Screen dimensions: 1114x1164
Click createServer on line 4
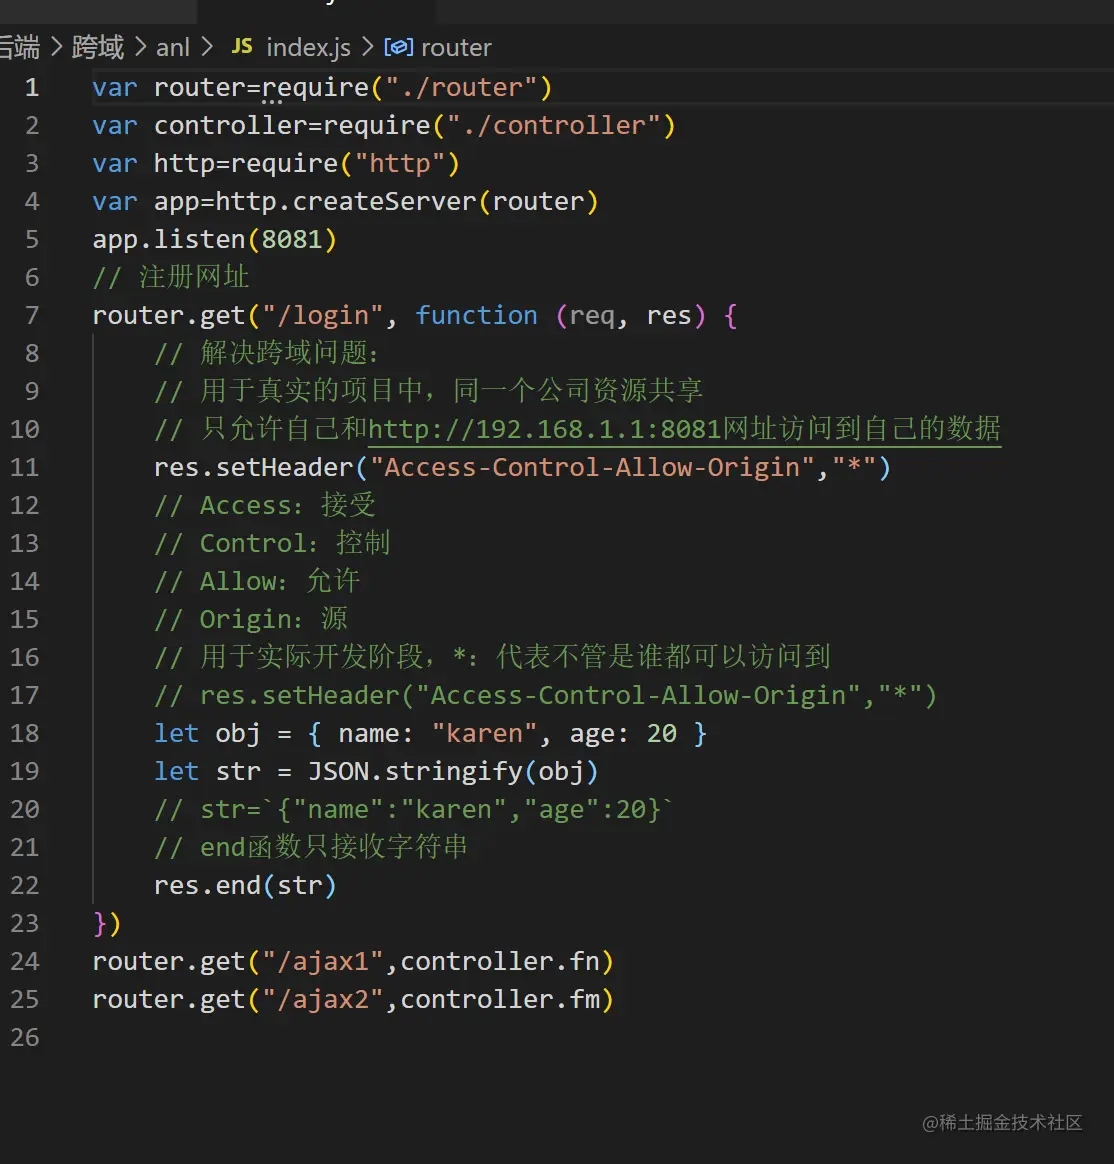click(384, 201)
